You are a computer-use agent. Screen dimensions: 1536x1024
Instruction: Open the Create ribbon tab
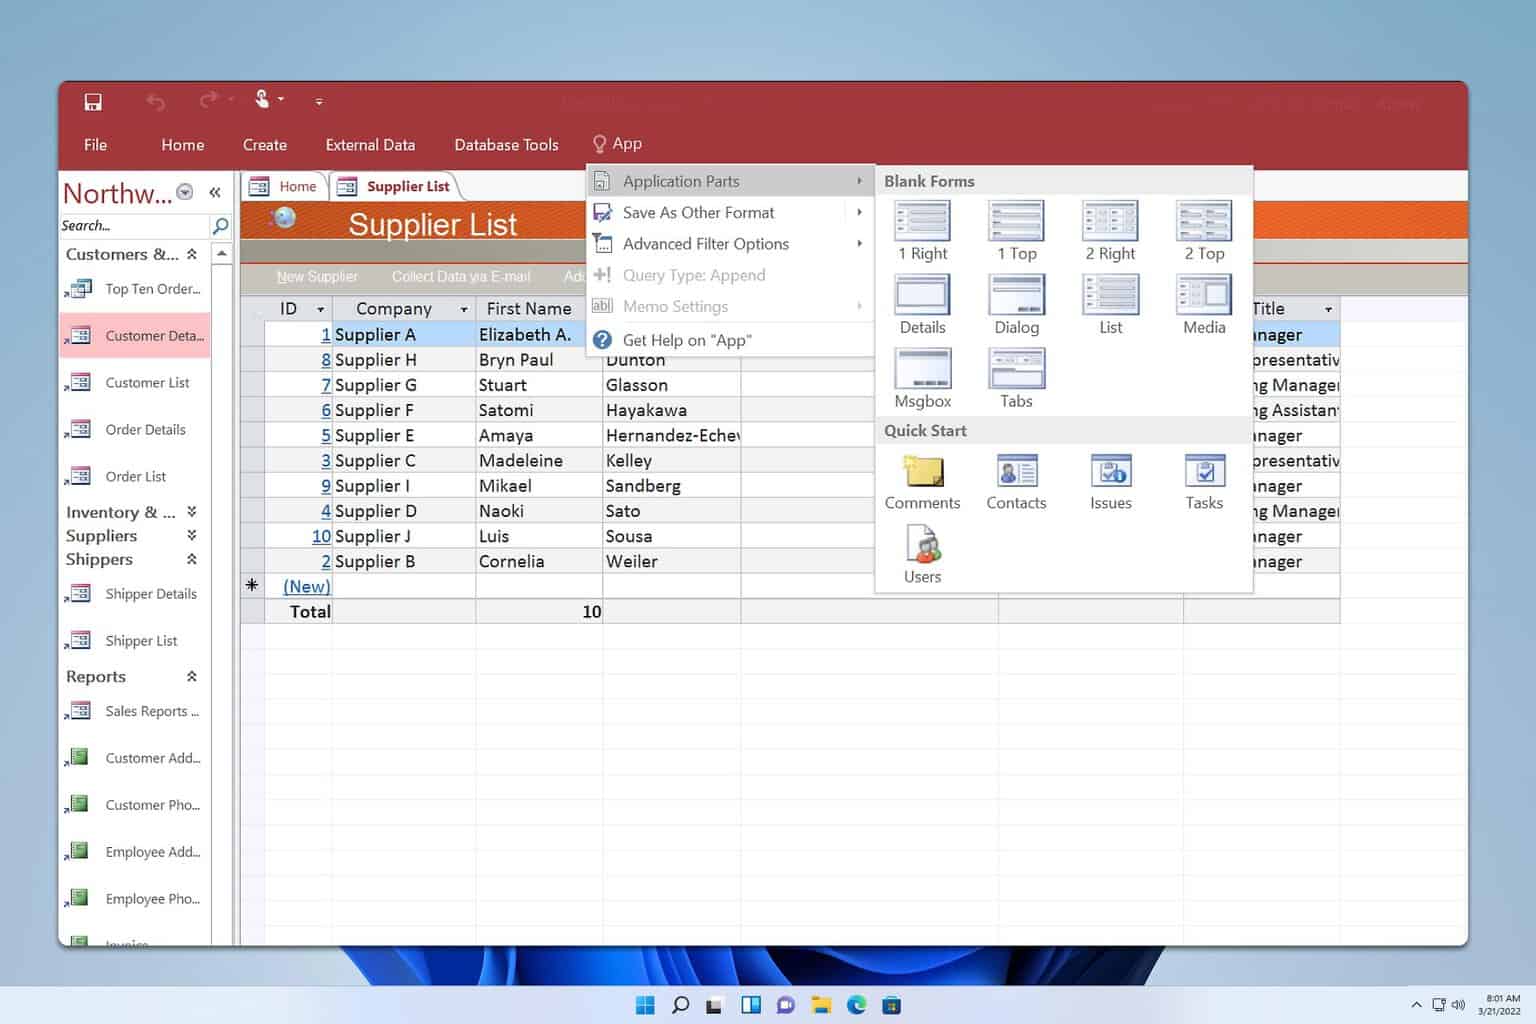click(265, 145)
